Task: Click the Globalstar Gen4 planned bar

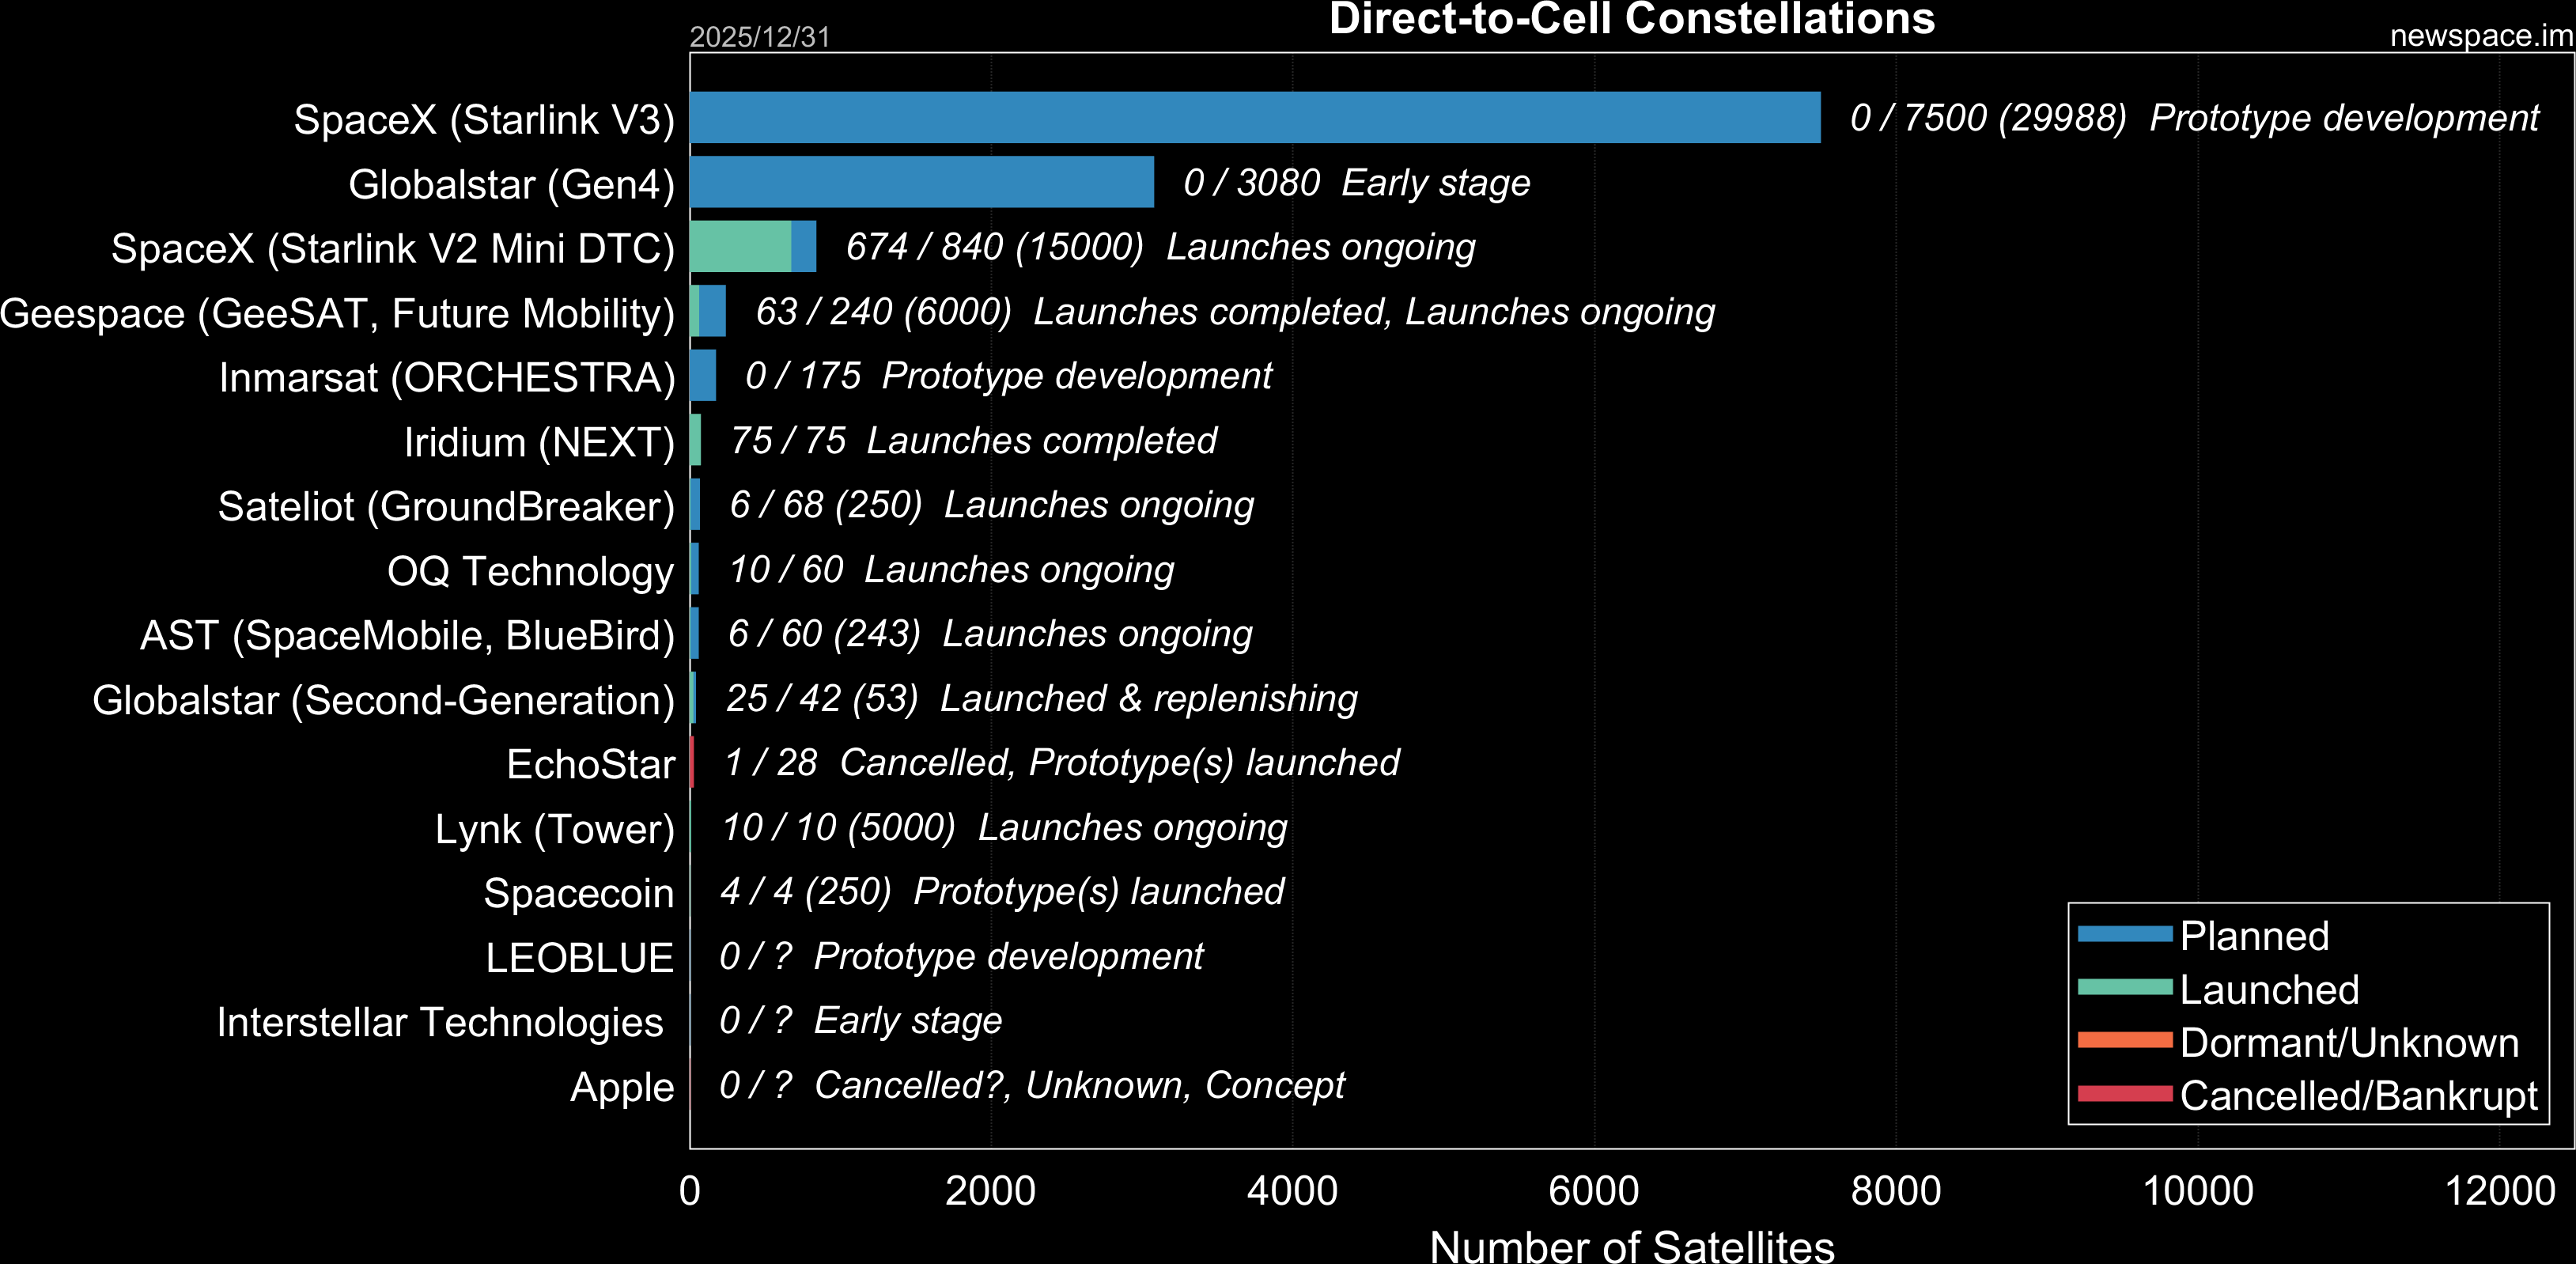Action: coord(921,182)
